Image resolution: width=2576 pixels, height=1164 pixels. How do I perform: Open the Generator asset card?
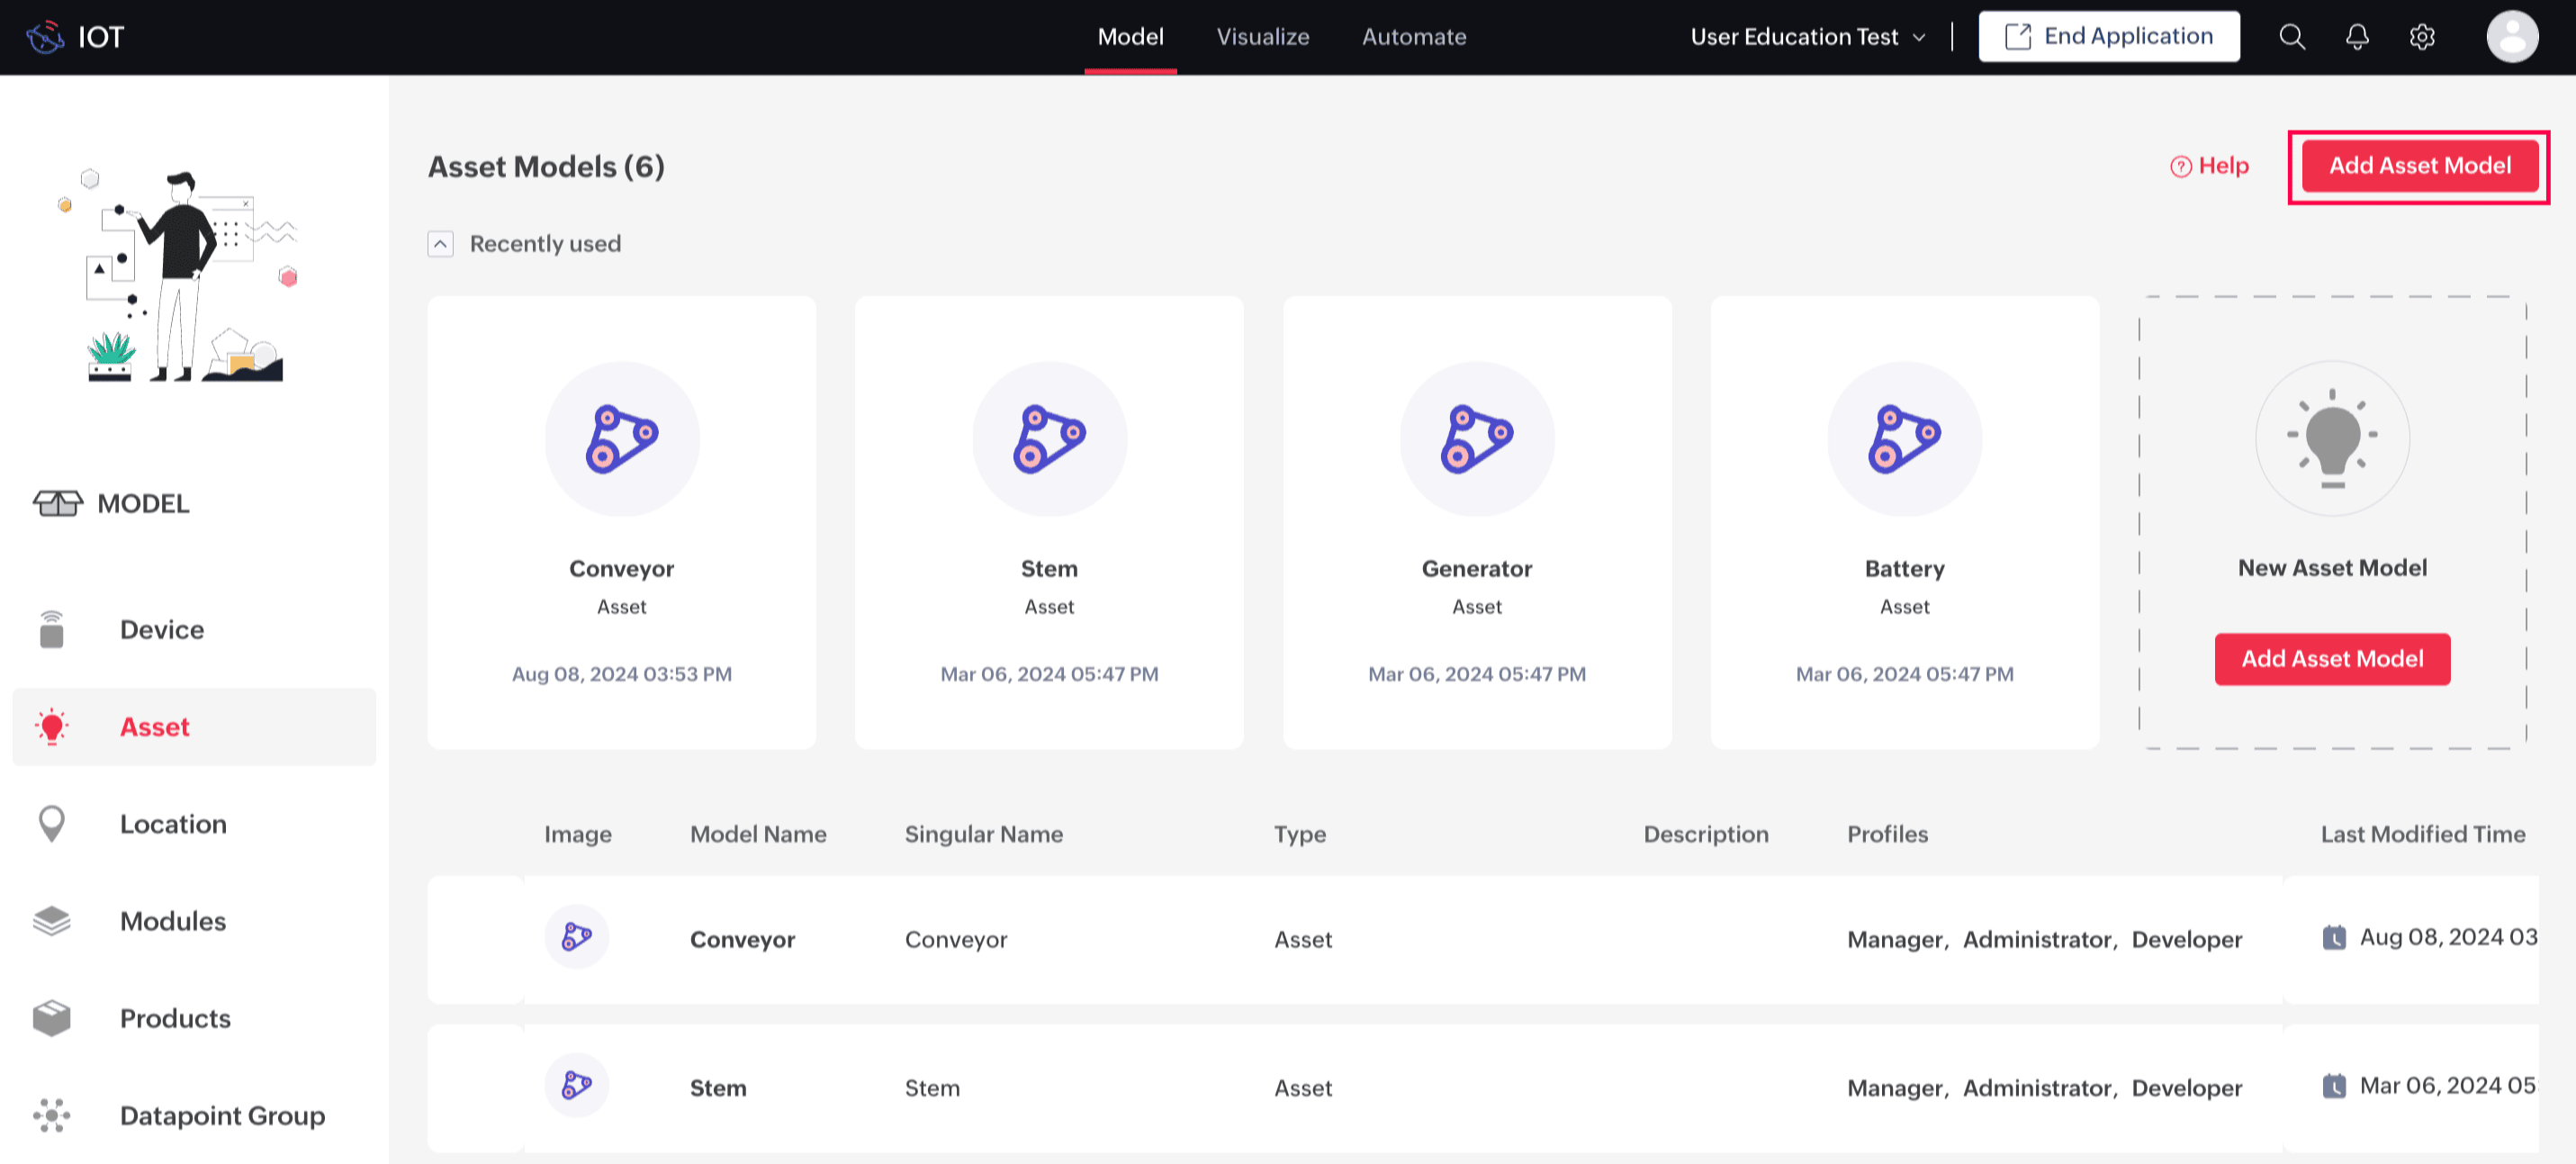(1476, 521)
